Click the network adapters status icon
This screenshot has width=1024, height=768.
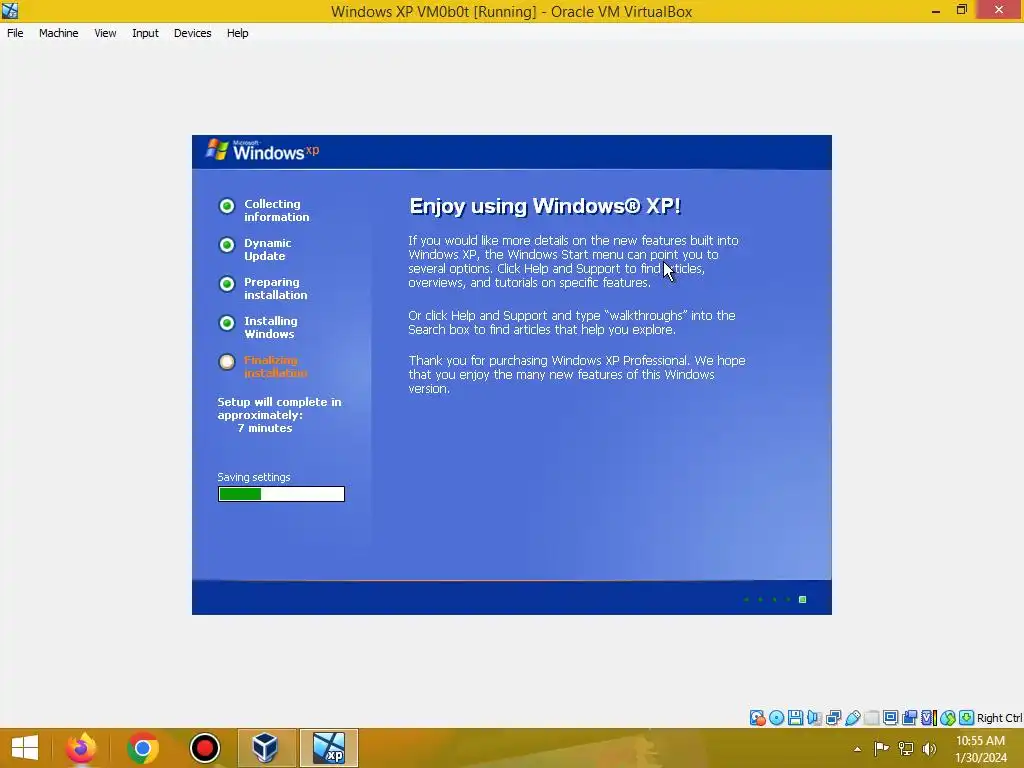point(833,718)
